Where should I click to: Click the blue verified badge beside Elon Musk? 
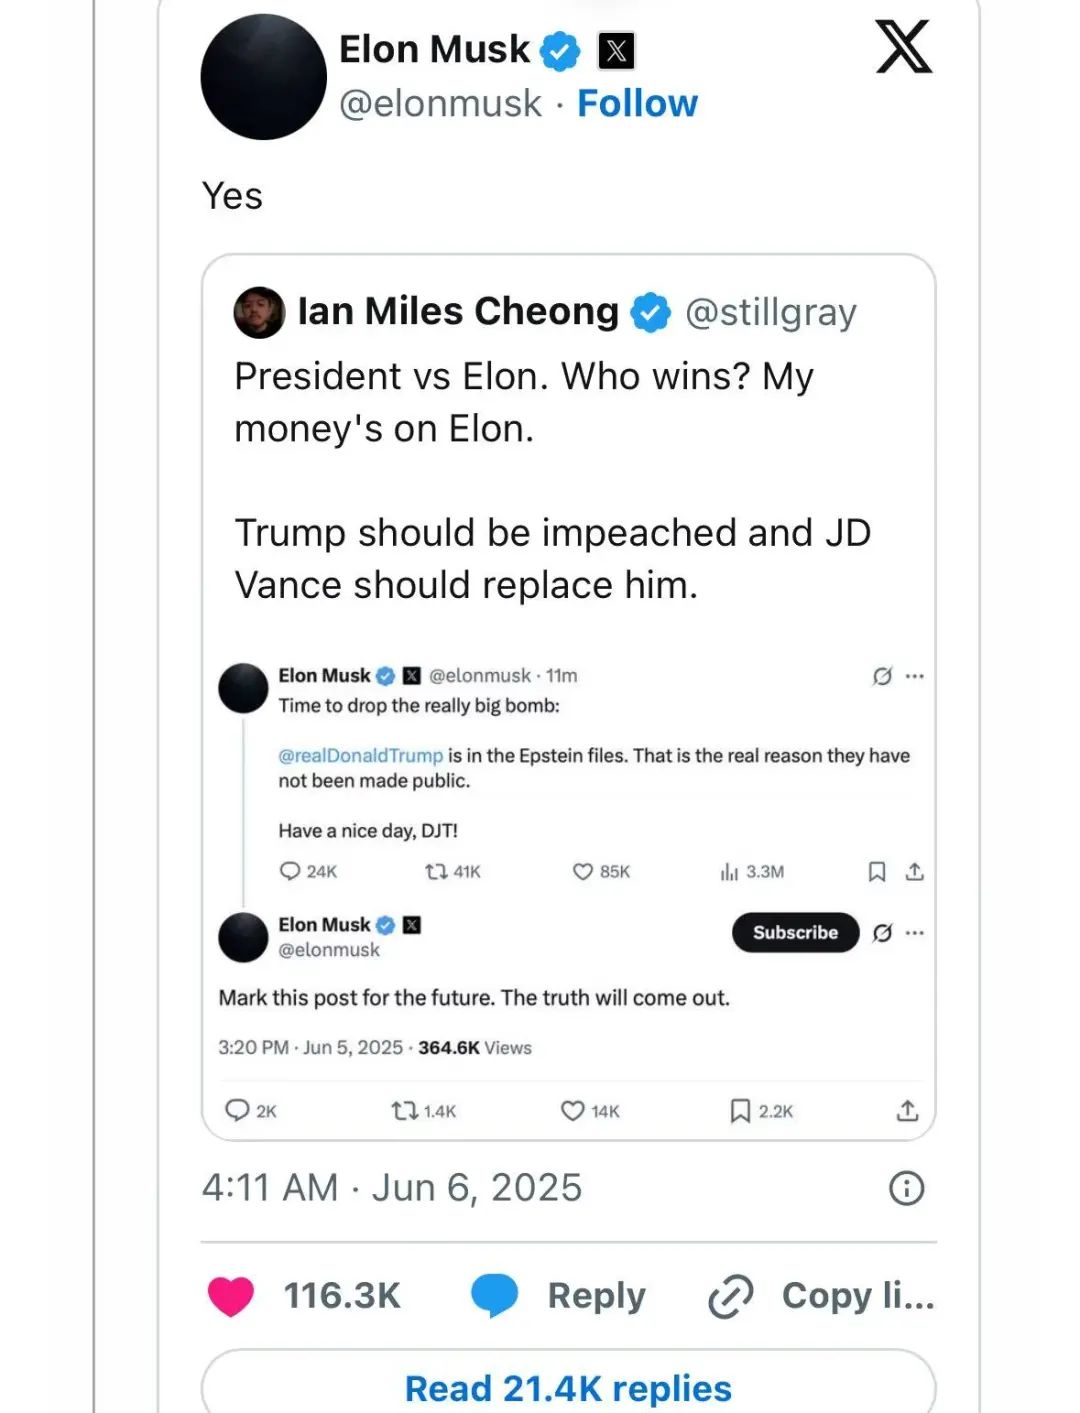pos(560,51)
